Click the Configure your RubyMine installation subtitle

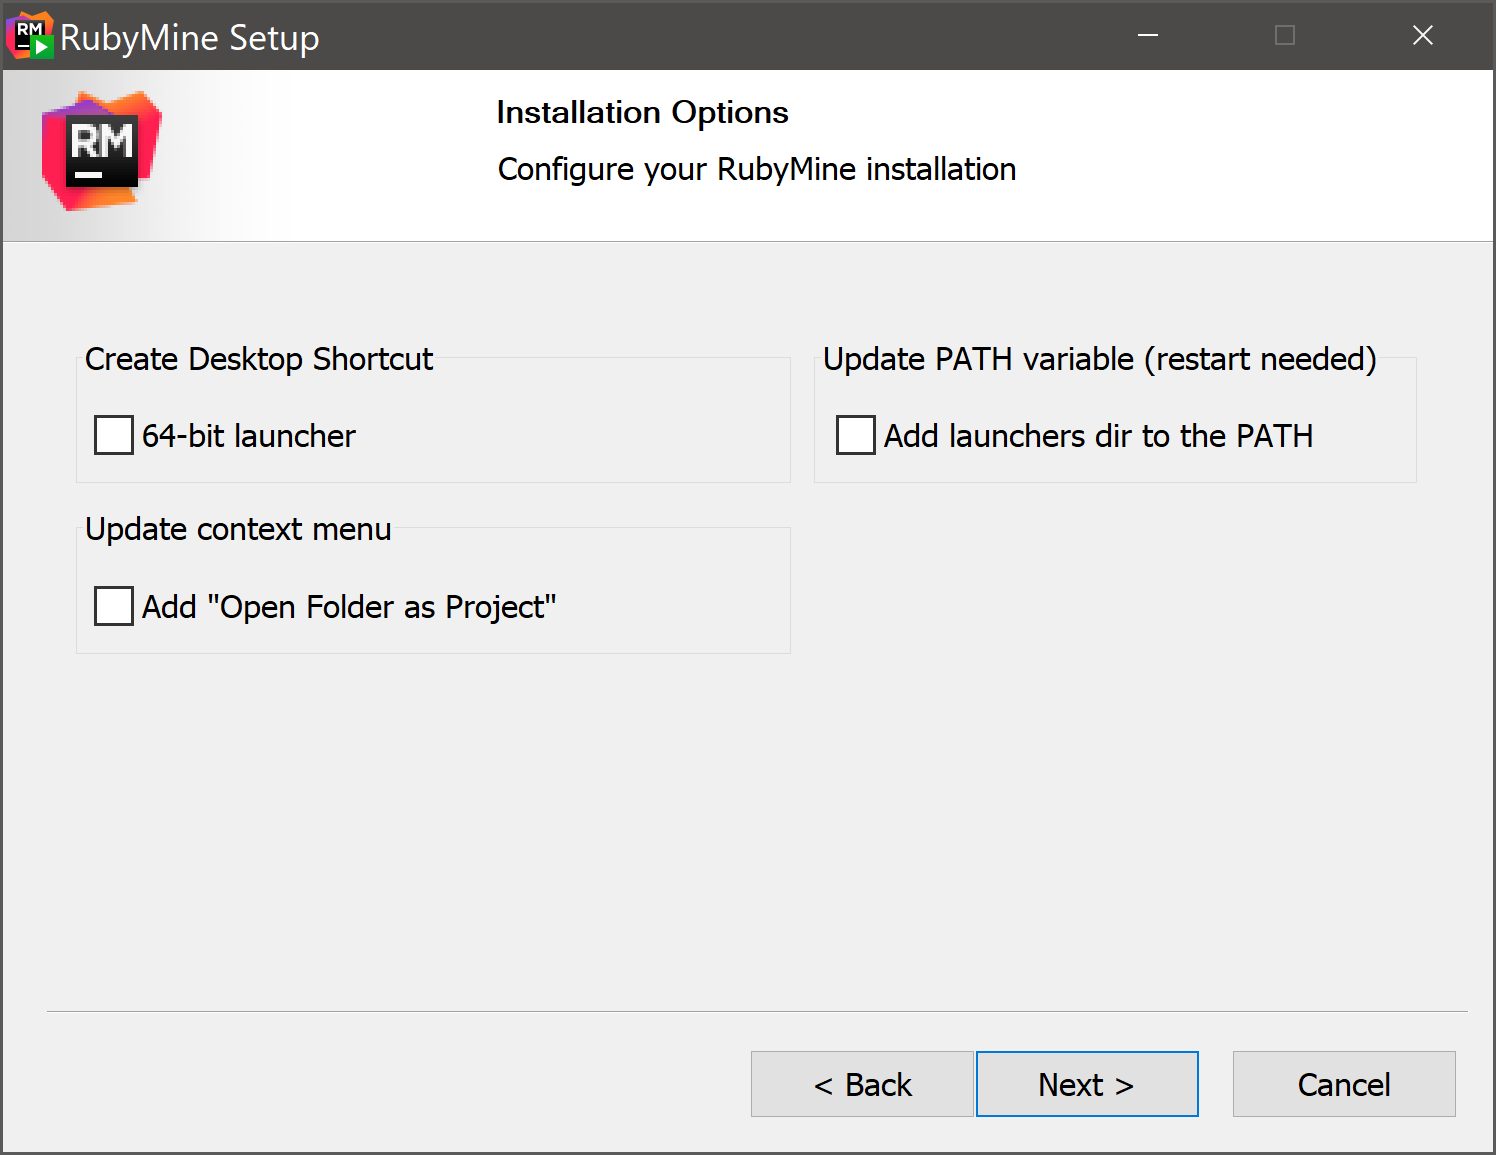[x=755, y=169]
